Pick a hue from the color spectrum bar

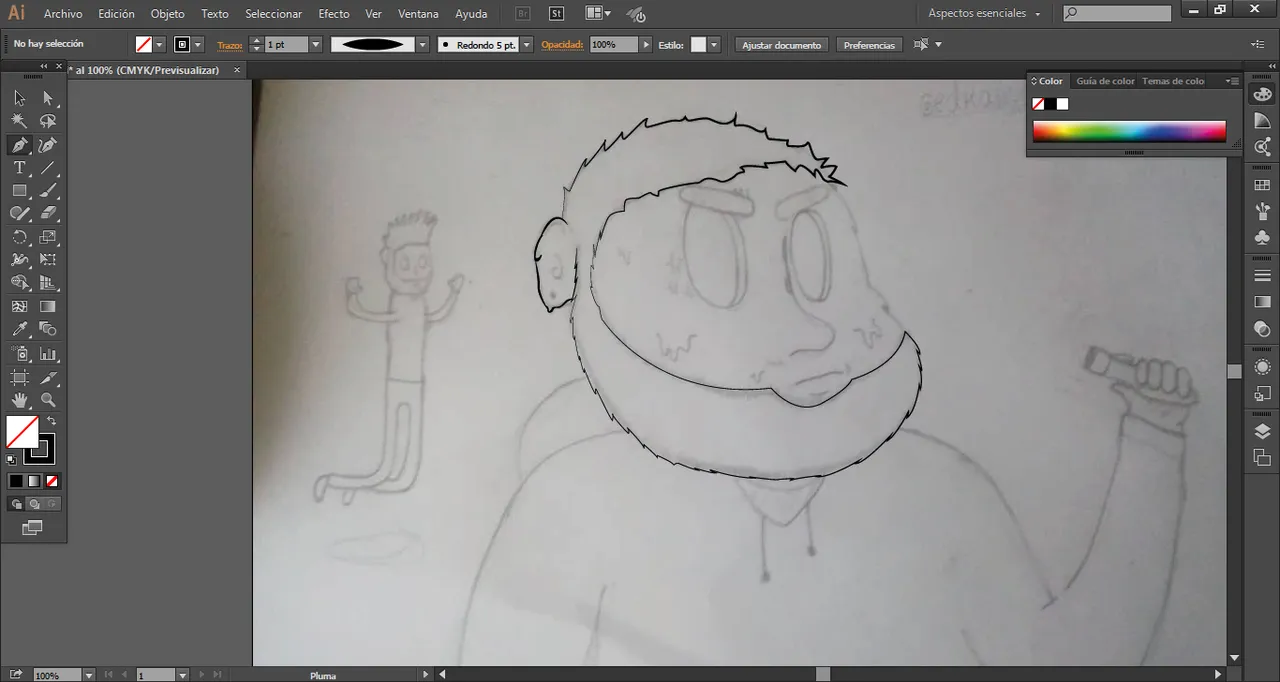coord(1128,130)
